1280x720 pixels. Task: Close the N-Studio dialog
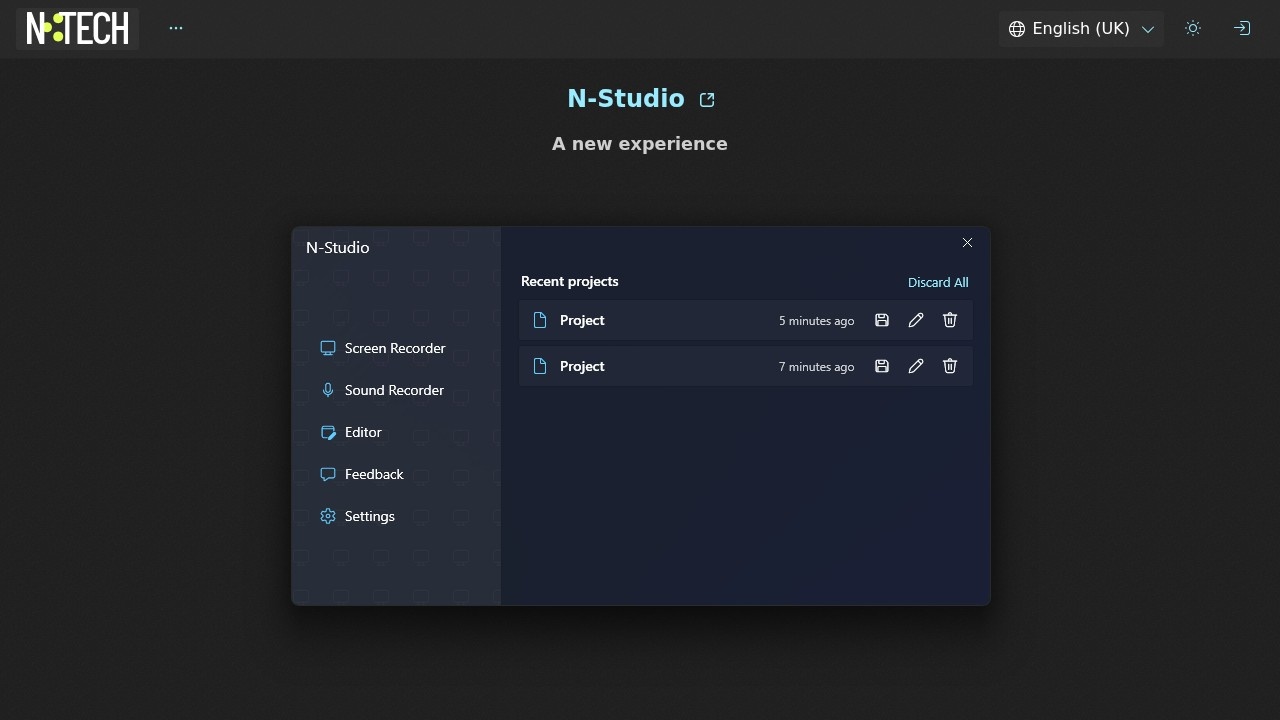pos(967,243)
